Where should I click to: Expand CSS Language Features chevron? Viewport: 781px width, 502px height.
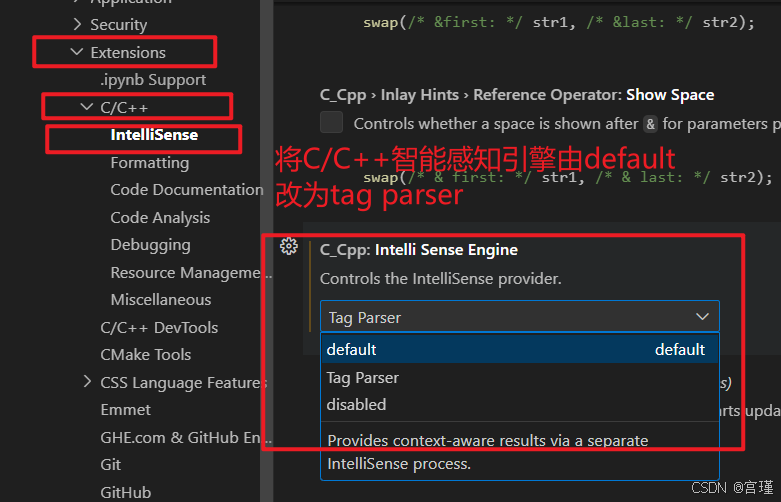pos(87,381)
